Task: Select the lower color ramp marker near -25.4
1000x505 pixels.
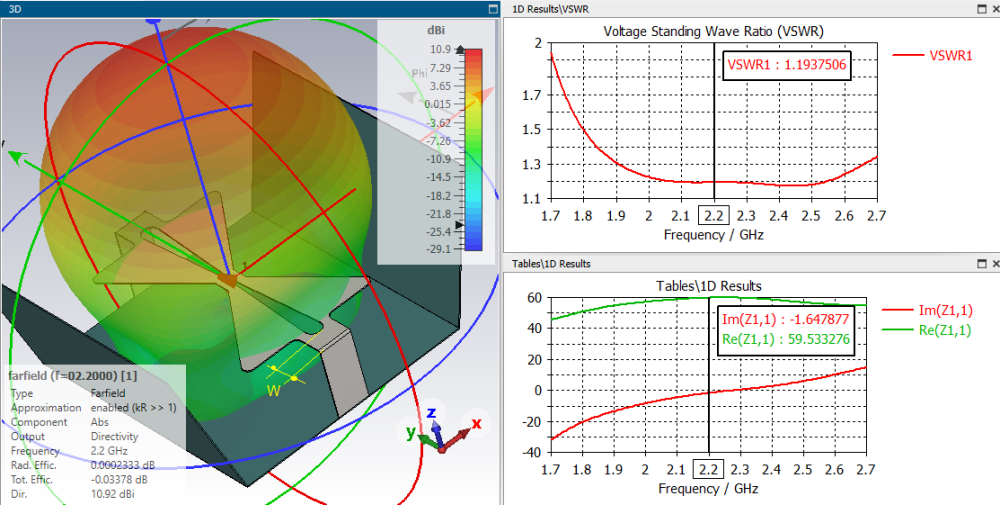Action: 459,226
